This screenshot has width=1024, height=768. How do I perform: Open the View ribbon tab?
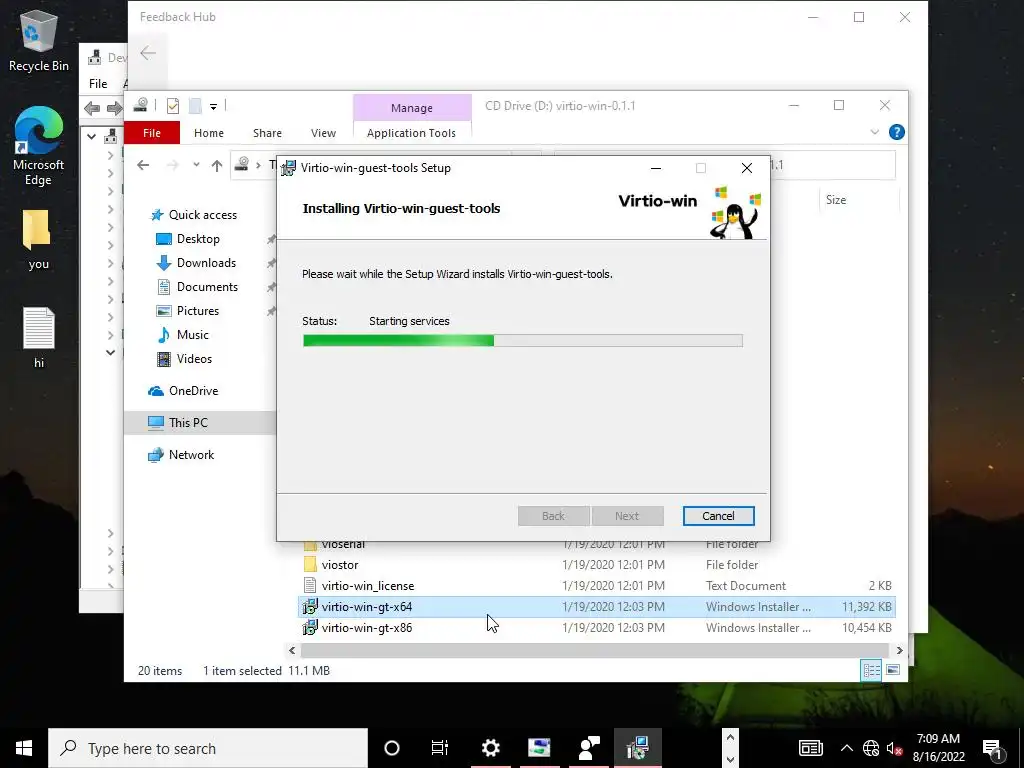point(323,133)
